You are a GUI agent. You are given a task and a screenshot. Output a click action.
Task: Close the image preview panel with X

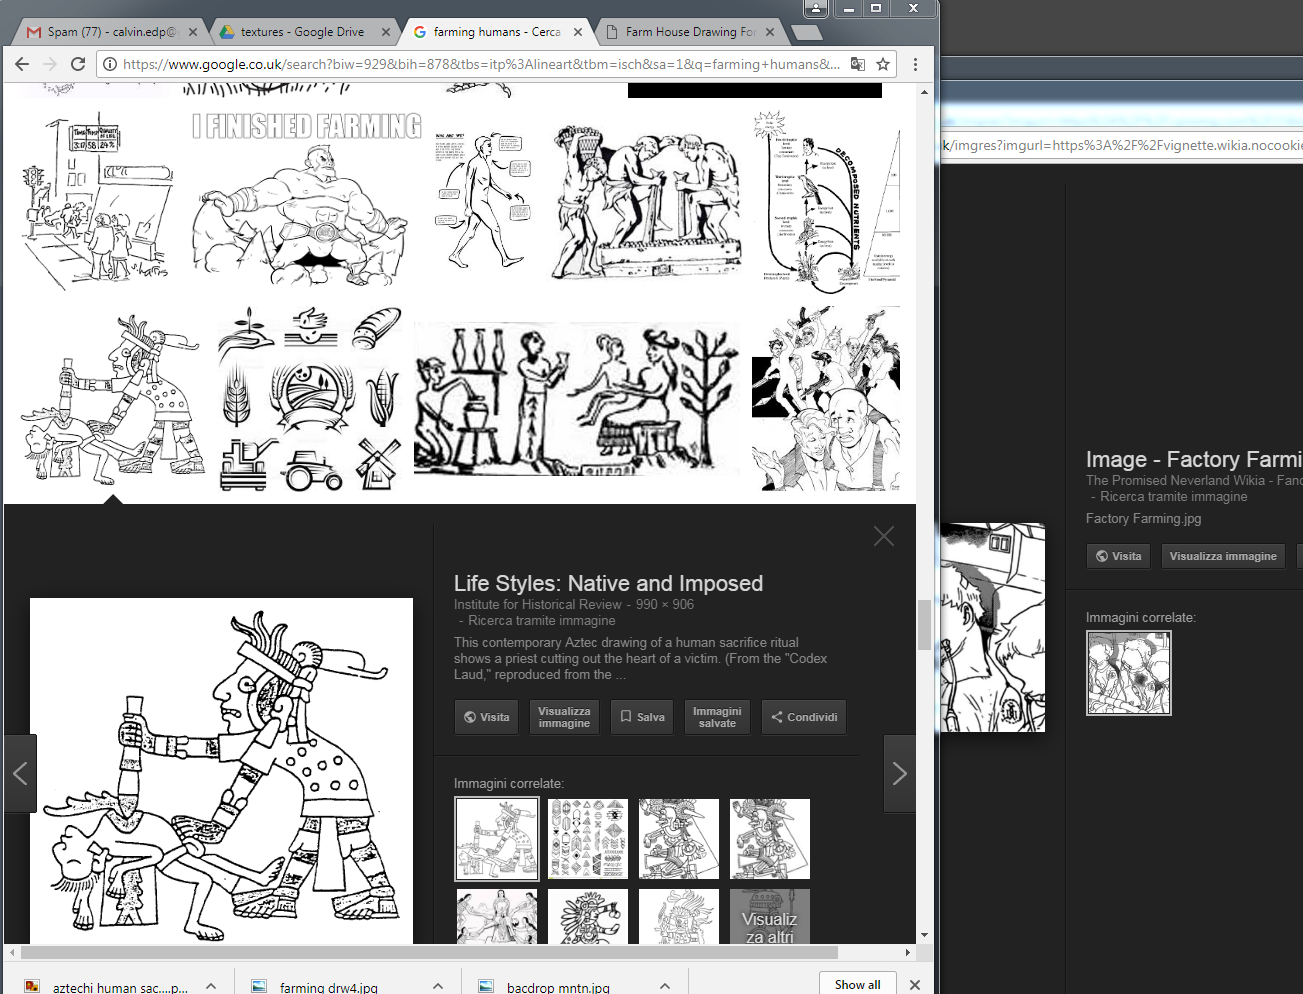point(883,537)
